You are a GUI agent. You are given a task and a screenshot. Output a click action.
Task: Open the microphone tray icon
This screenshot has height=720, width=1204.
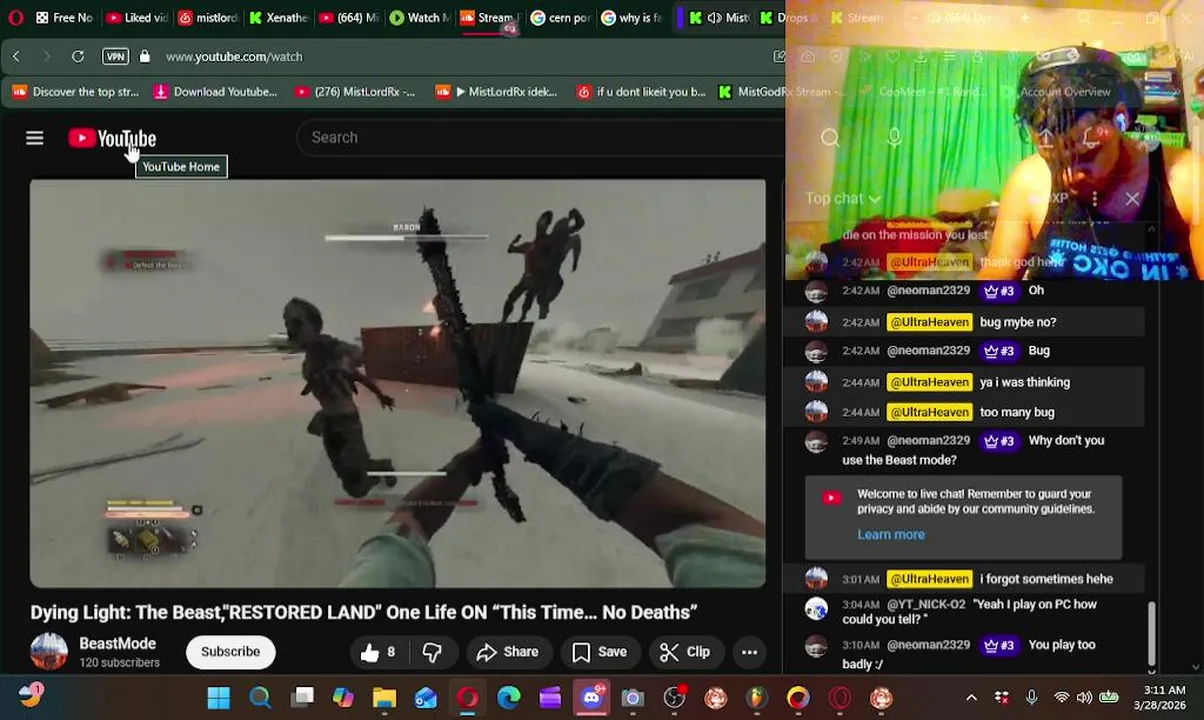1031,697
